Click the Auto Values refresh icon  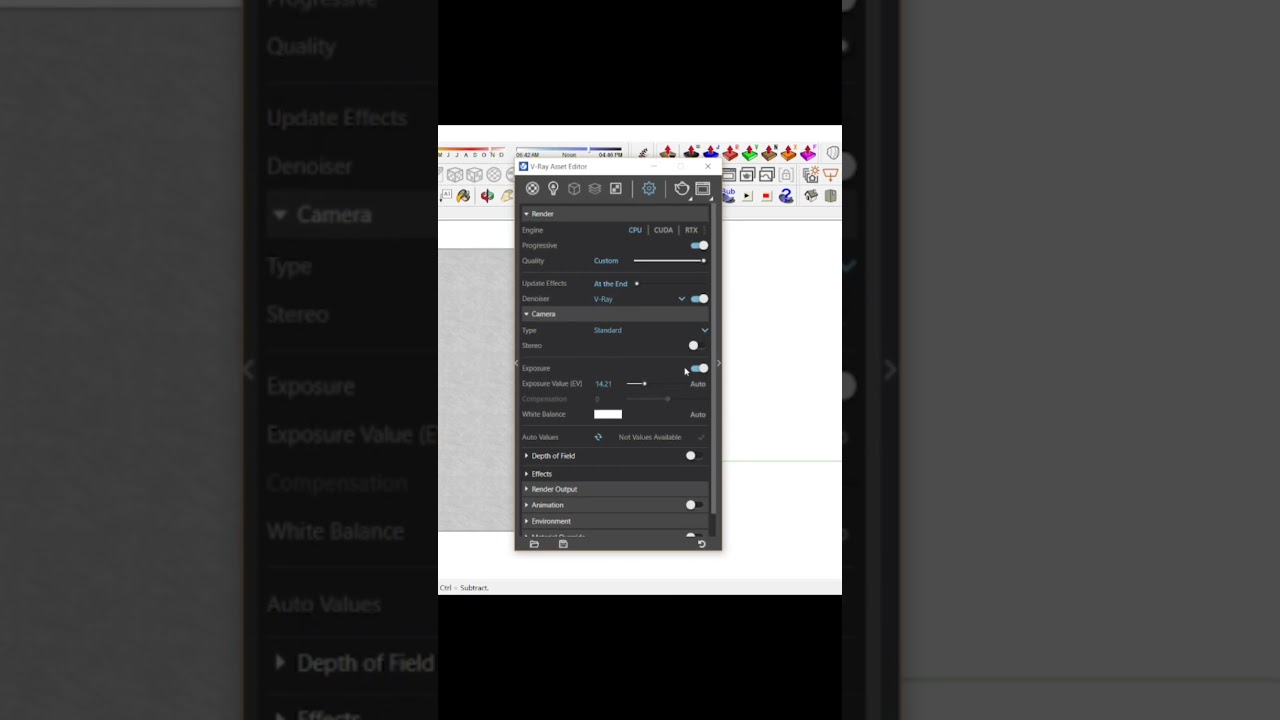598,437
